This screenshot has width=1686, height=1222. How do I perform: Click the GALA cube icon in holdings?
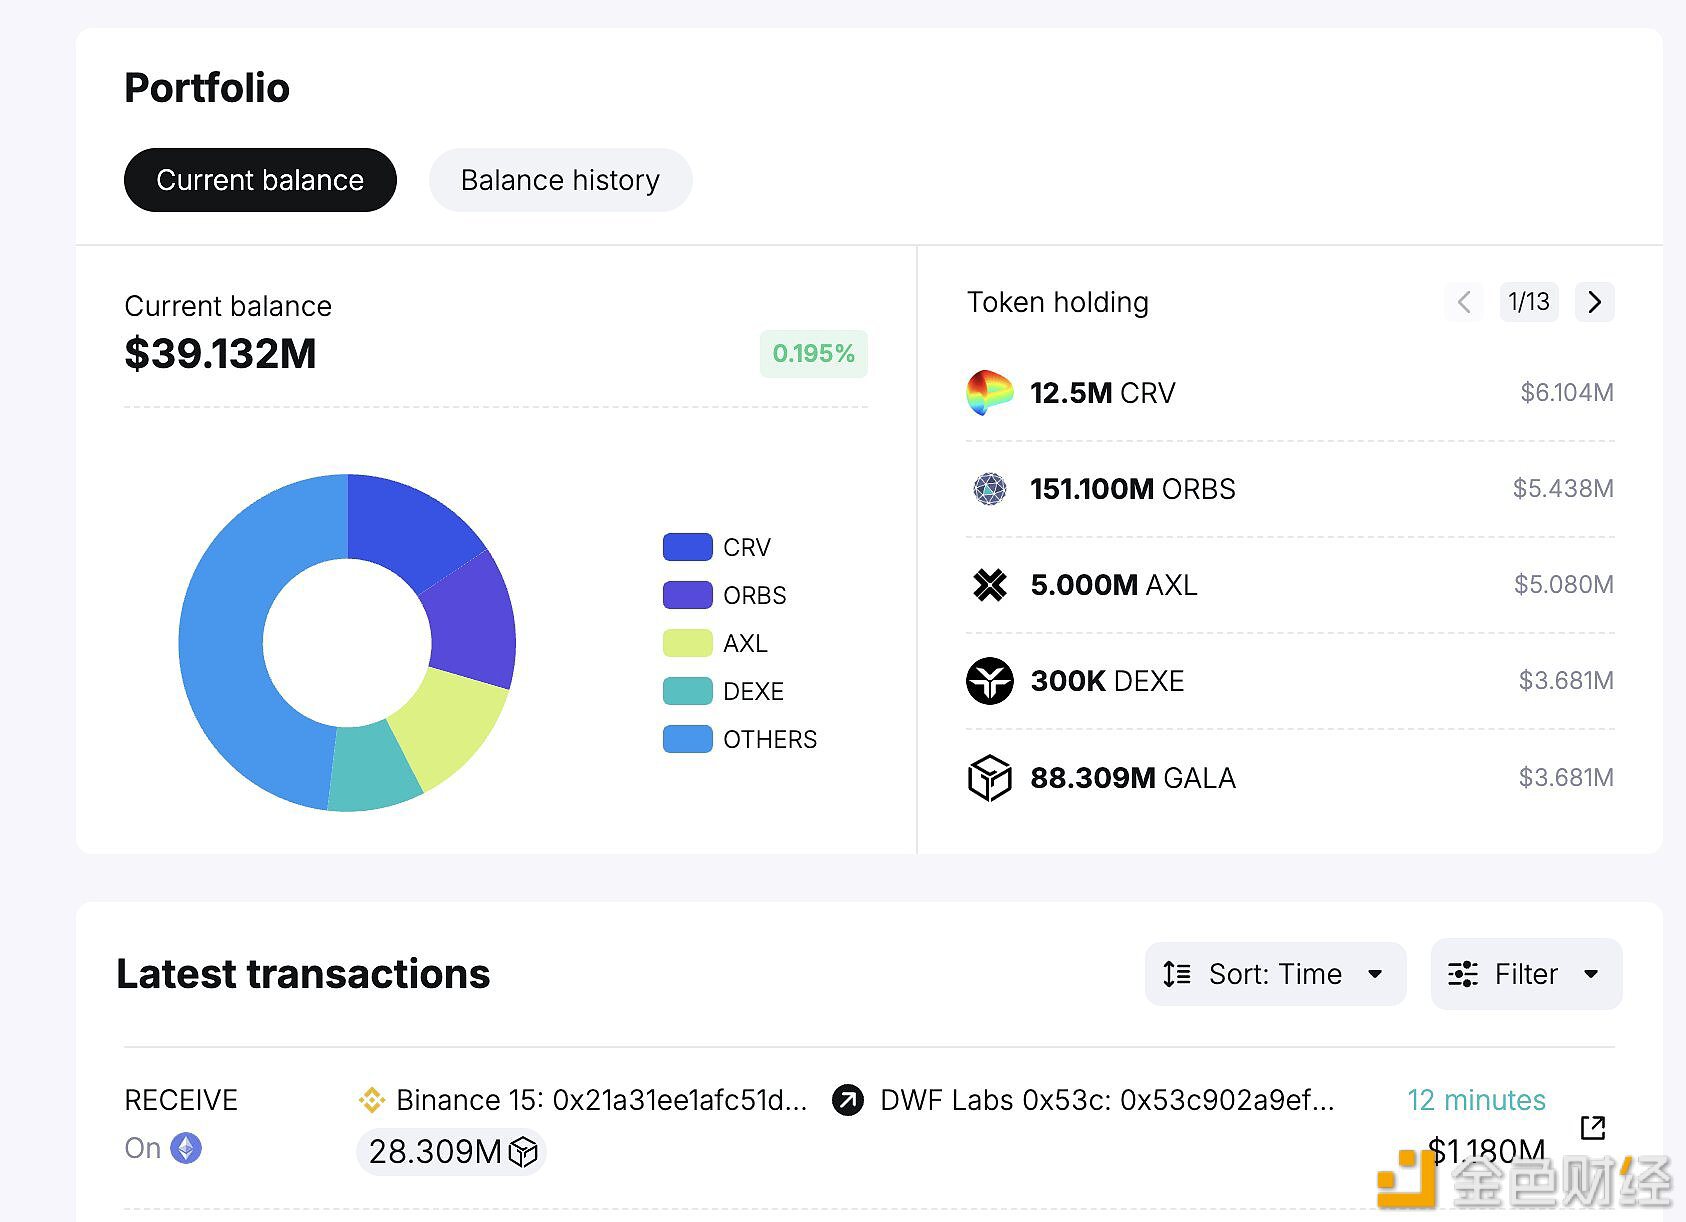click(989, 778)
